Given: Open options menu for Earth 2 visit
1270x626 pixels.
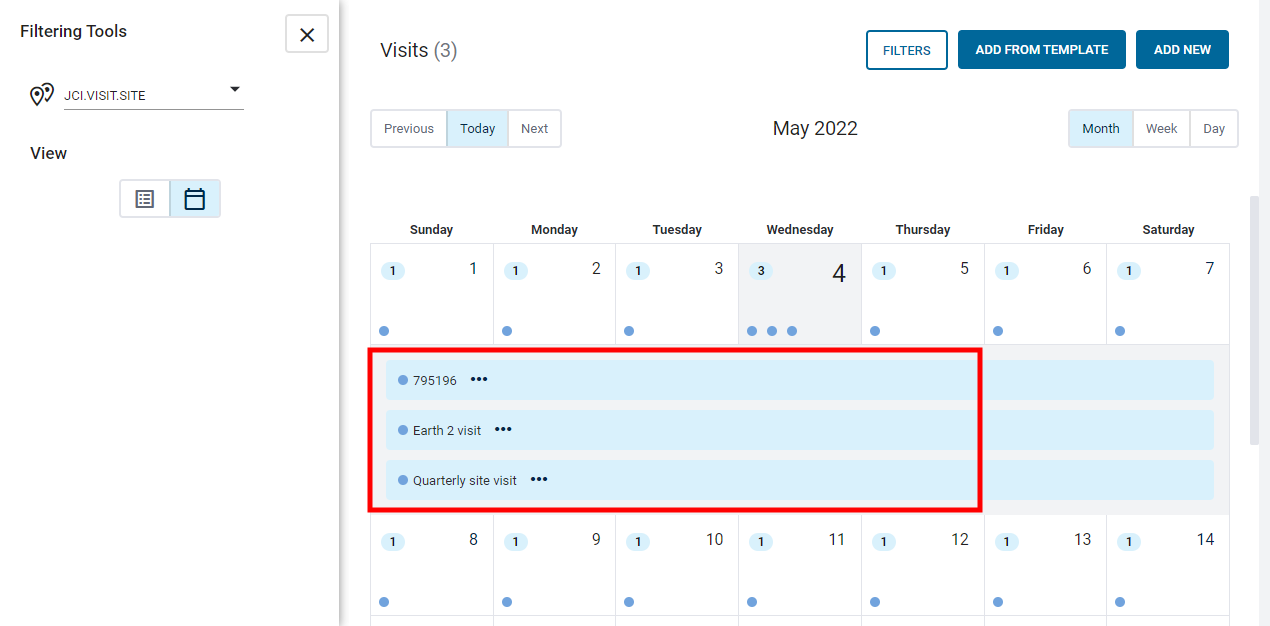Looking at the screenshot, I should coord(503,430).
